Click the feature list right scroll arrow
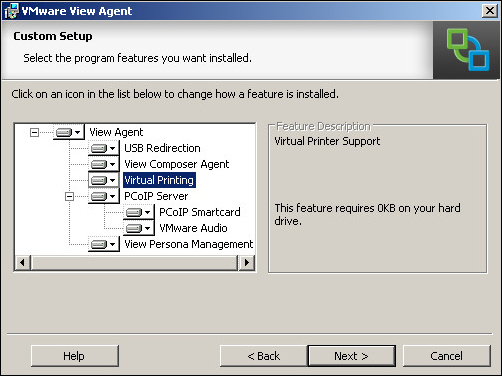 pos(247,262)
